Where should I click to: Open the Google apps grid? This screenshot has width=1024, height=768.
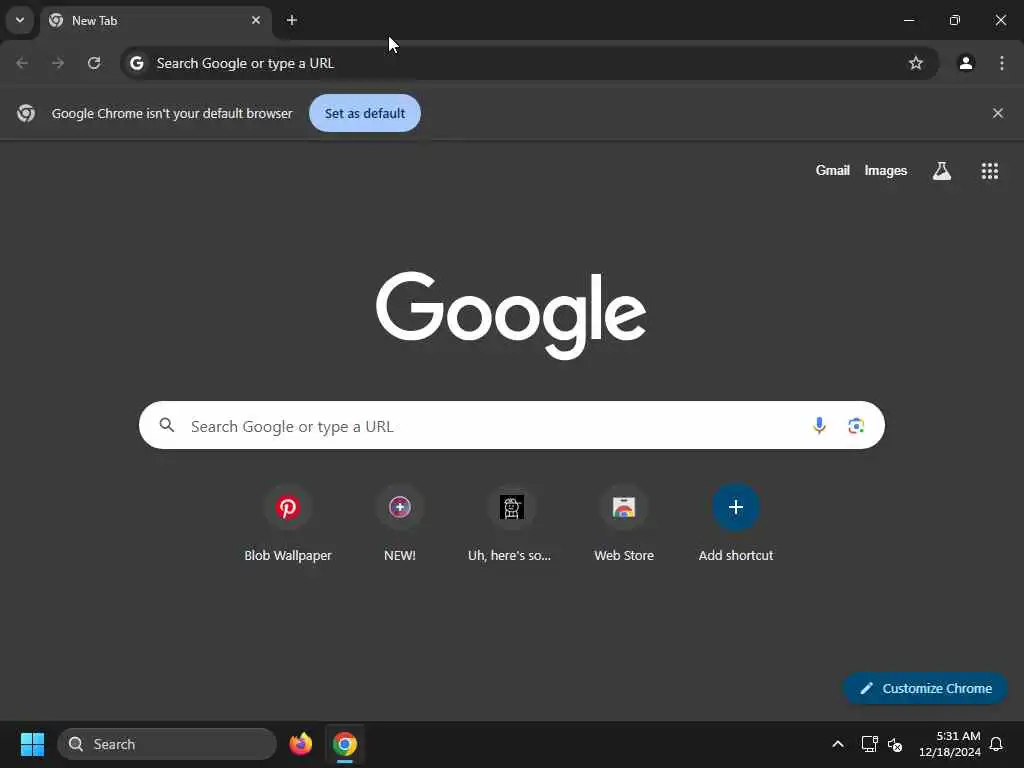pos(989,171)
